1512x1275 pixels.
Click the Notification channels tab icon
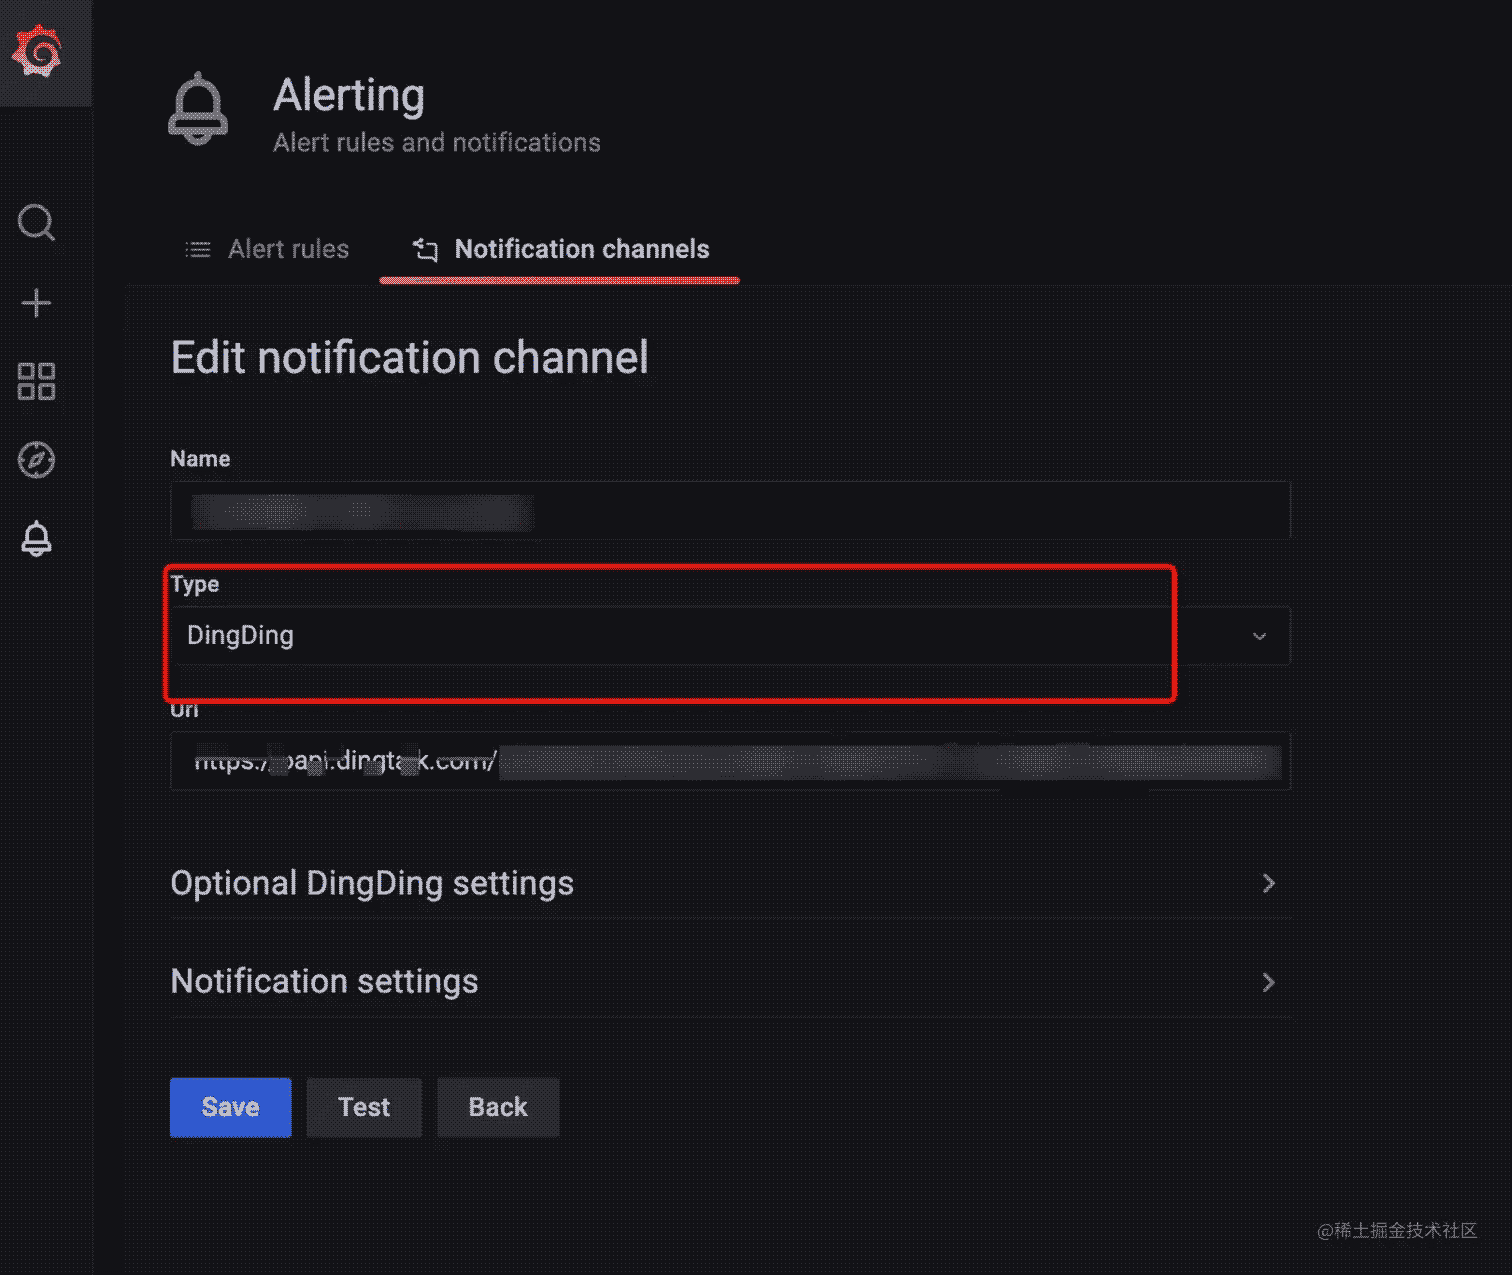[x=426, y=249]
